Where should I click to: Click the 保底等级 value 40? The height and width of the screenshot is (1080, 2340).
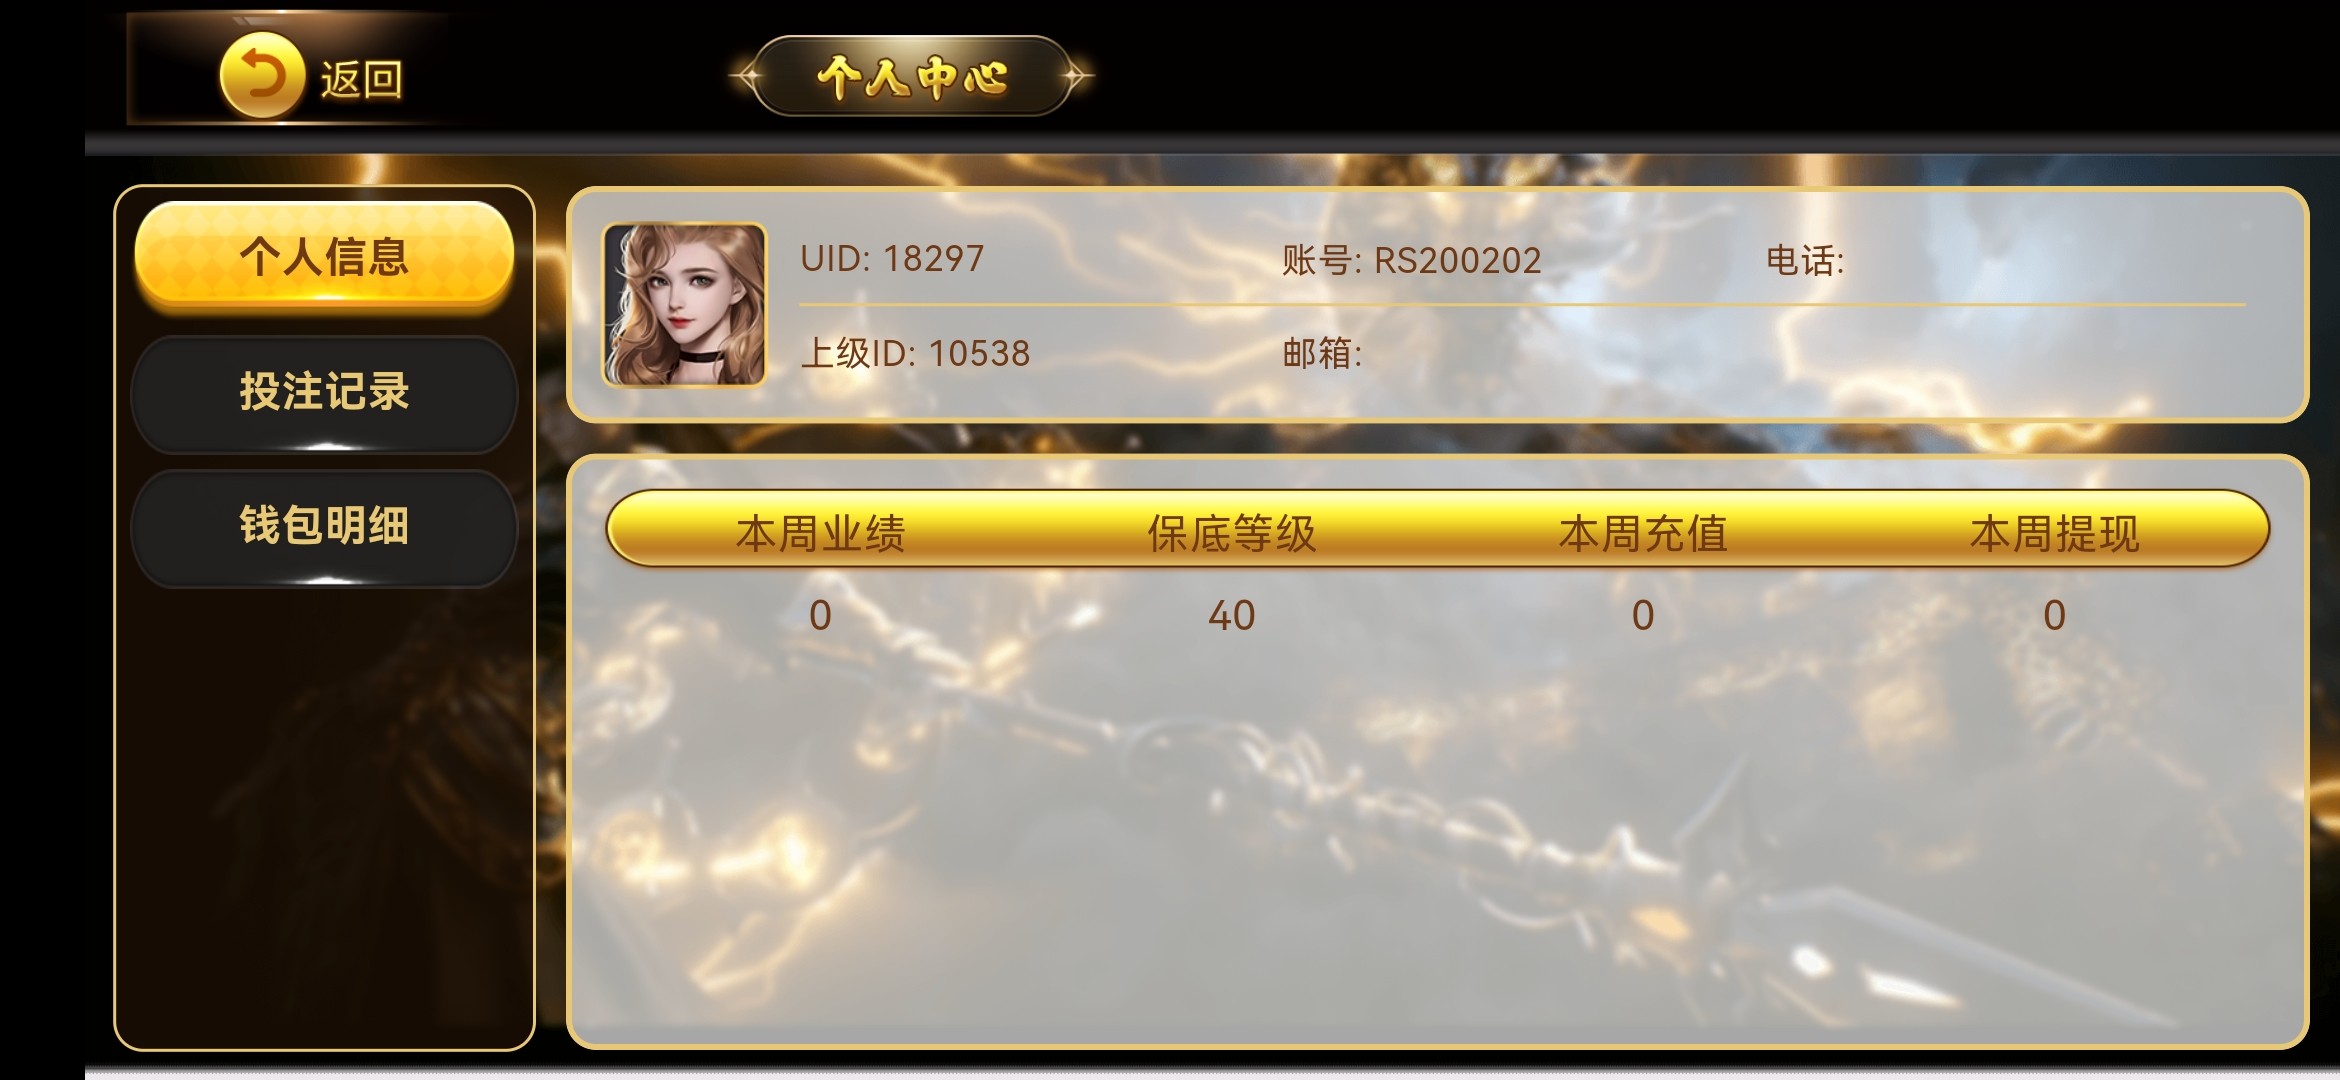click(1232, 615)
